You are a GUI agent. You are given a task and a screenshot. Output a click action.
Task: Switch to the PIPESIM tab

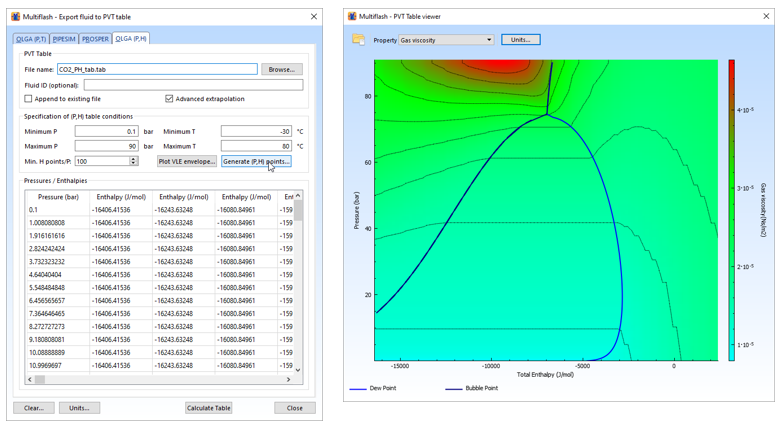click(x=64, y=39)
